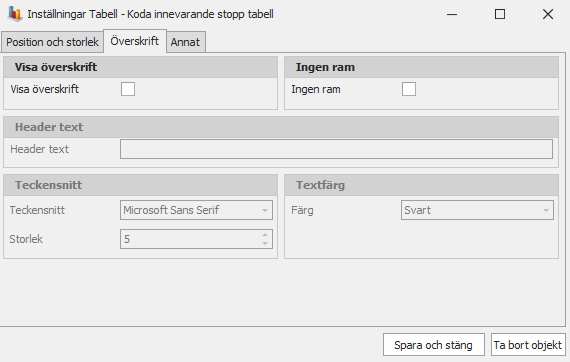Toggle the Ingen ram checkbox
The image size is (570, 362).
tap(409, 89)
